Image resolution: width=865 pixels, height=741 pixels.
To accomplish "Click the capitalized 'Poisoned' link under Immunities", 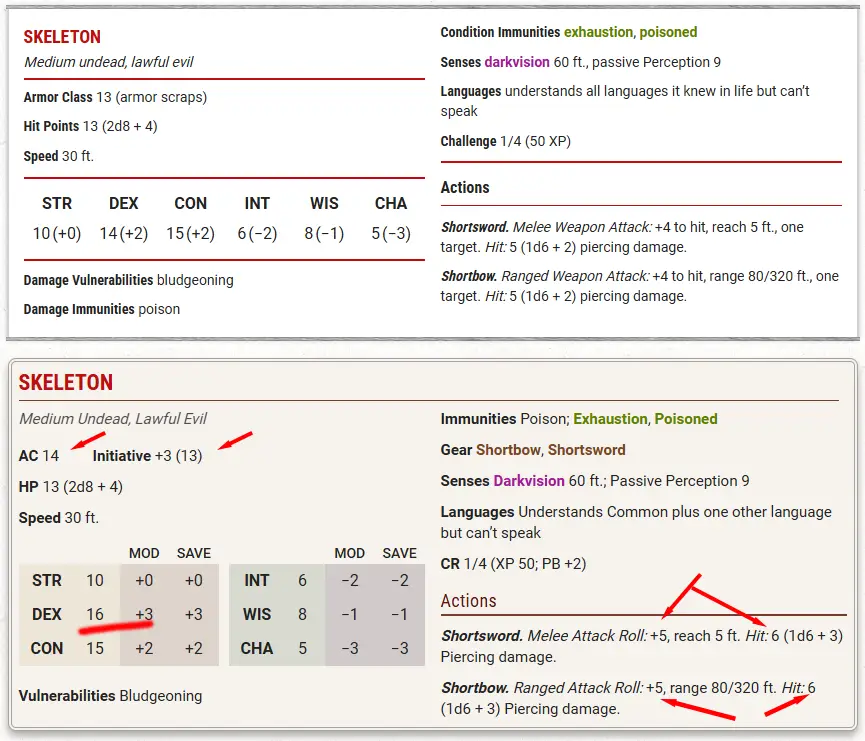I will point(686,419).
